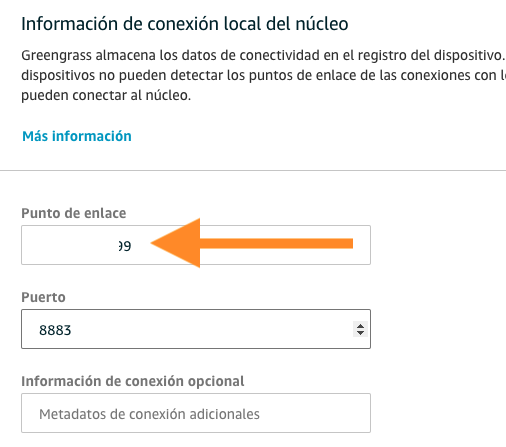This screenshot has width=506, height=447.
Task: Click the Punto de enlace label
Action: (74, 213)
